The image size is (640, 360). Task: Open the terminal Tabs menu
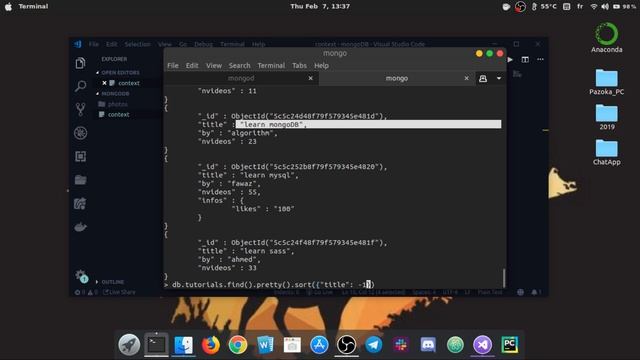(x=299, y=65)
